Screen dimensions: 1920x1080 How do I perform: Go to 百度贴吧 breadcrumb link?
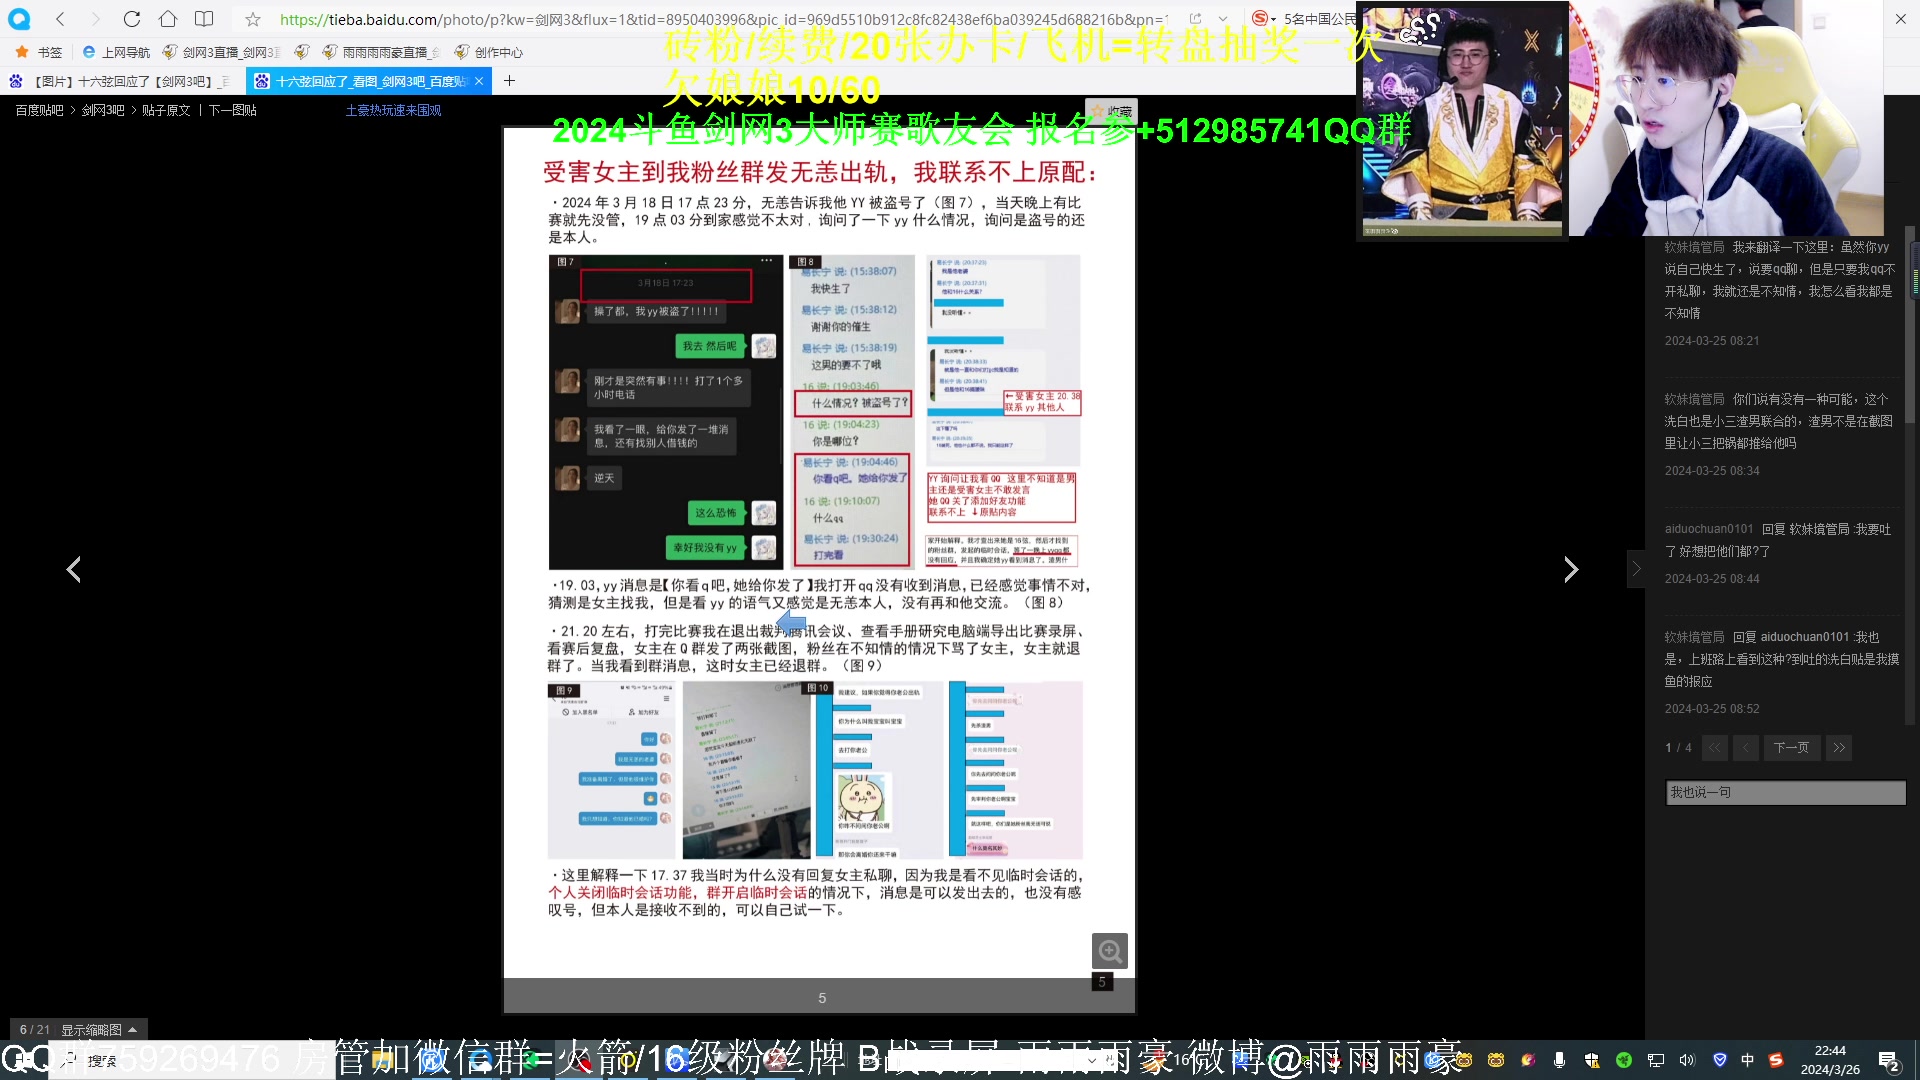[39, 110]
